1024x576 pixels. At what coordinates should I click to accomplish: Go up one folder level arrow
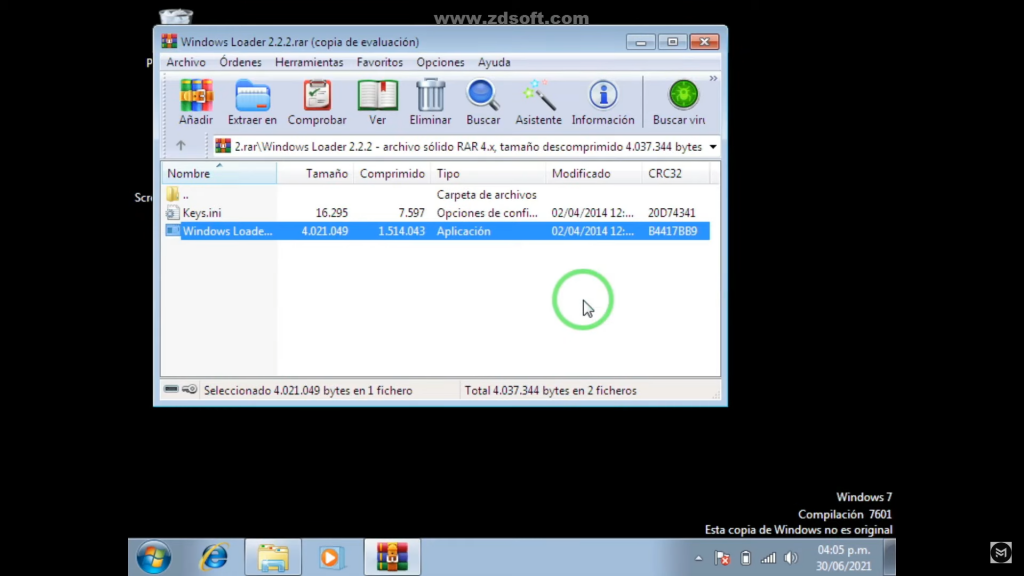pos(181,146)
